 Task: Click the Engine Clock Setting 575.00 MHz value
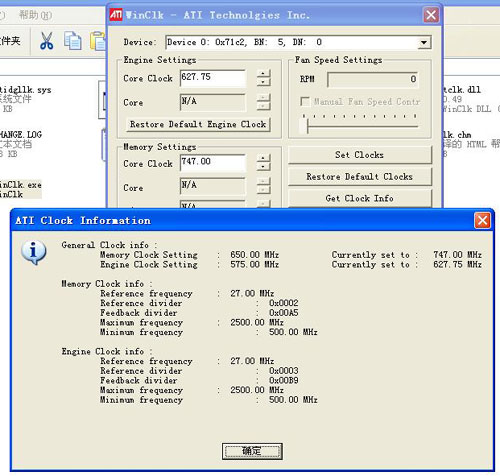[255, 265]
